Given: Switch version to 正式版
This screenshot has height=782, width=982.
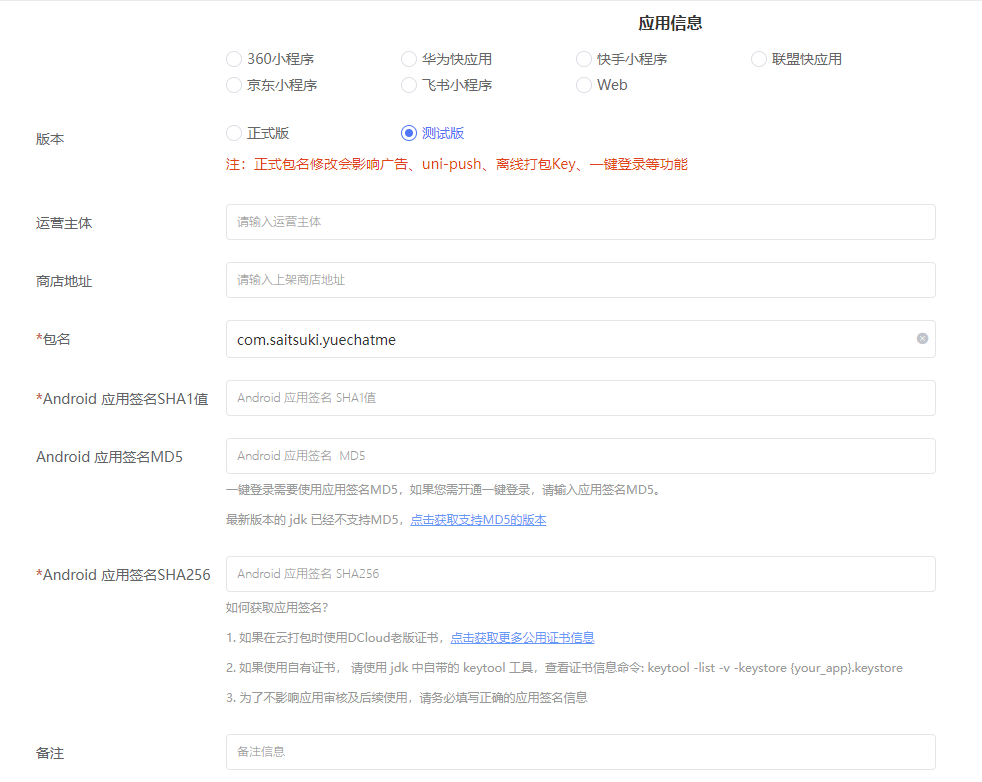Looking at the screenshot, I should [x=234, y=133].
